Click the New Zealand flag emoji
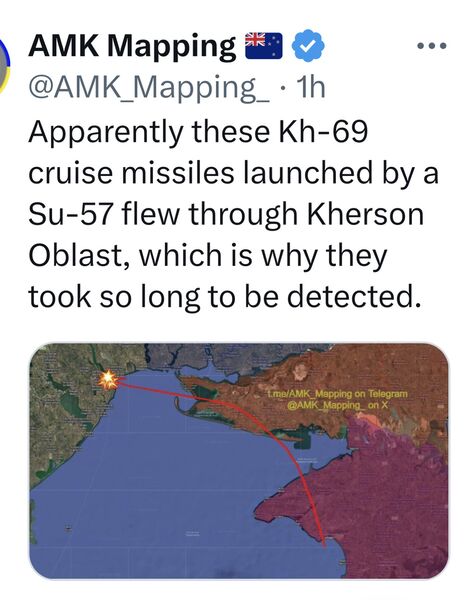473x600 pixels. point(264,46)
